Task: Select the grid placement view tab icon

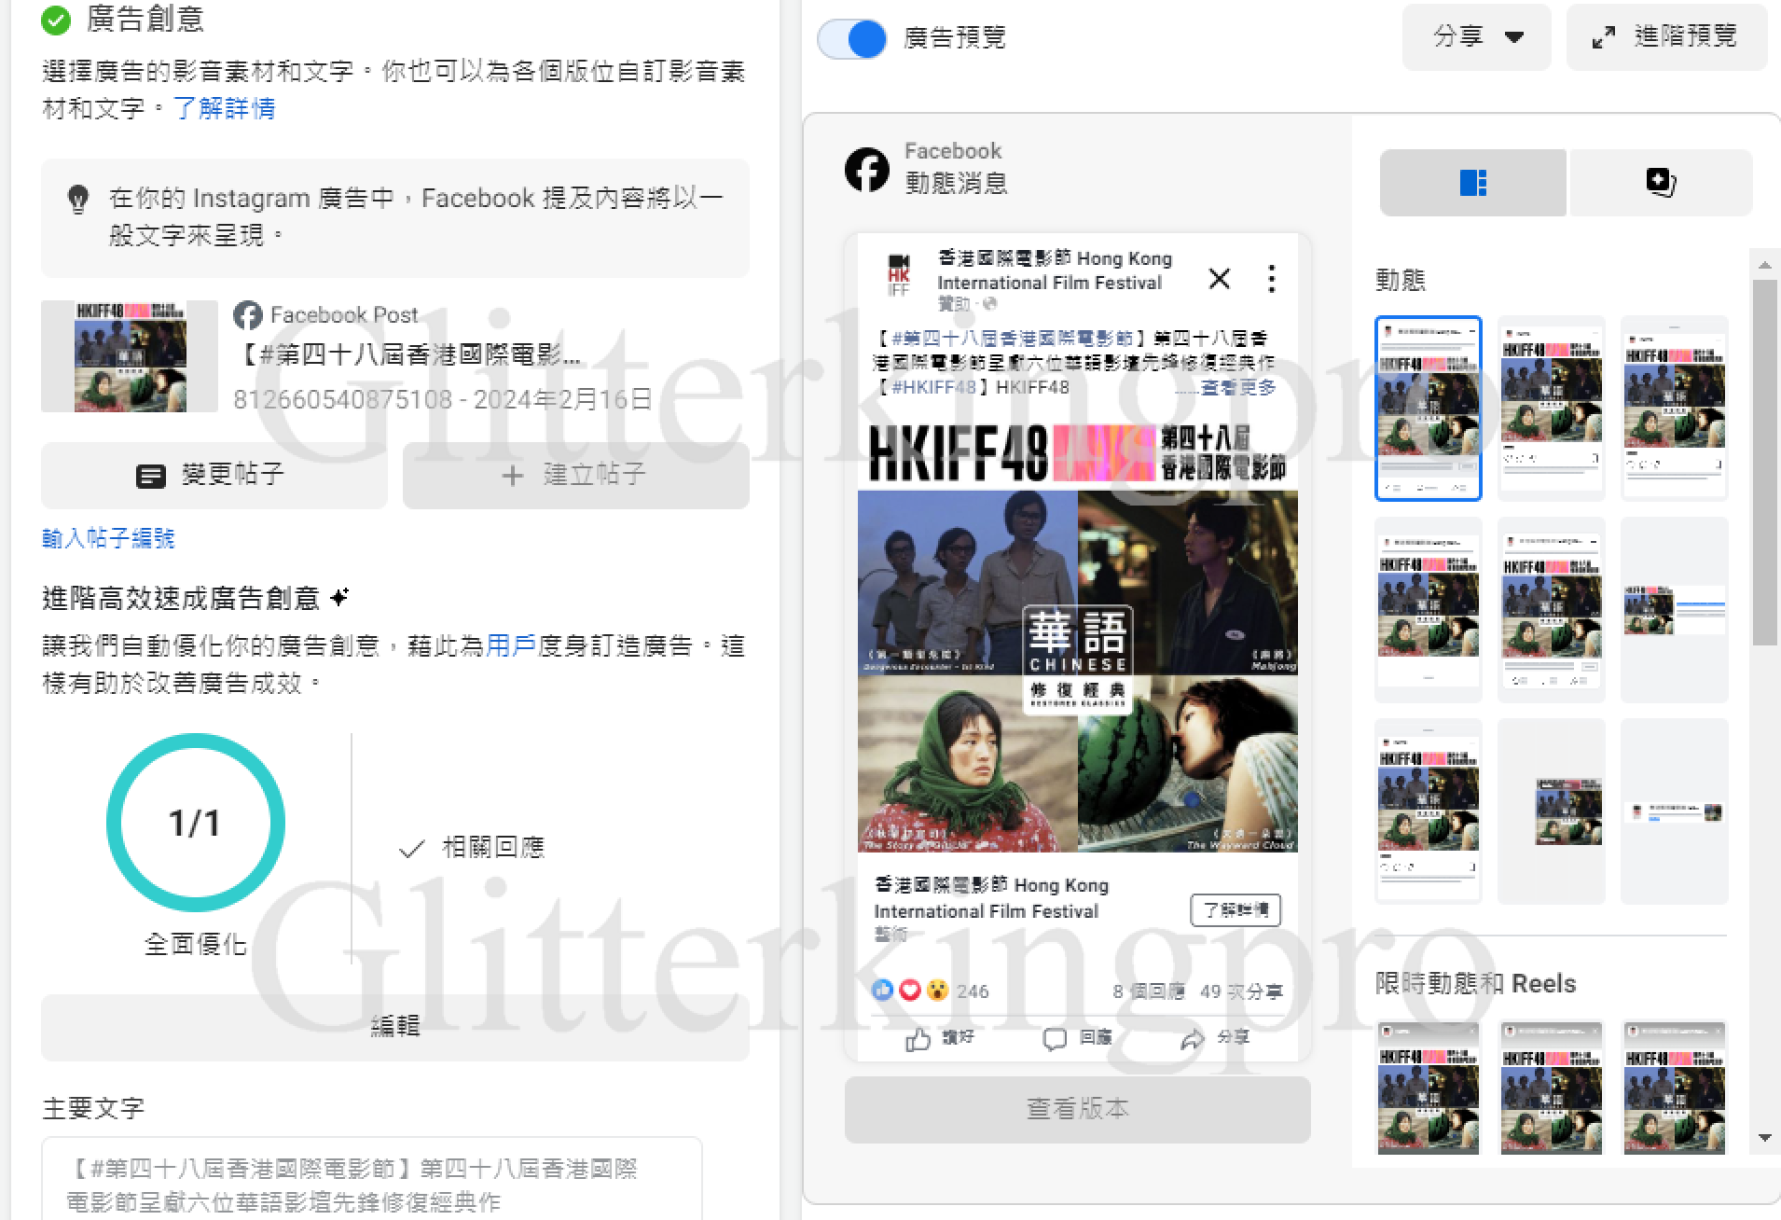Action: click(1472, 183)
